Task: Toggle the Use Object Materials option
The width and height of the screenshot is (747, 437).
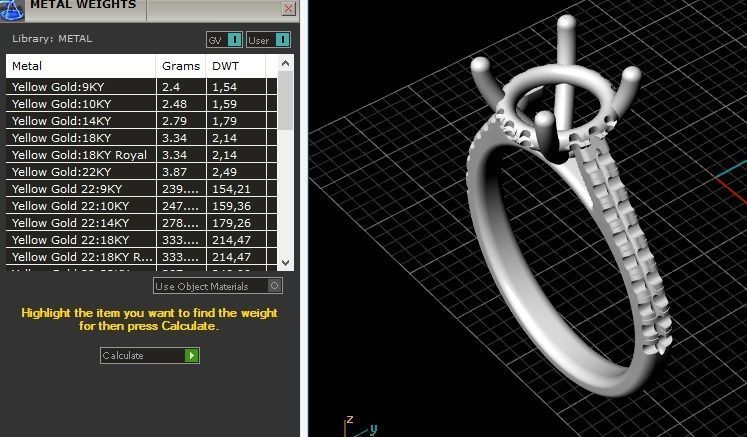Action: pos(218,286)
